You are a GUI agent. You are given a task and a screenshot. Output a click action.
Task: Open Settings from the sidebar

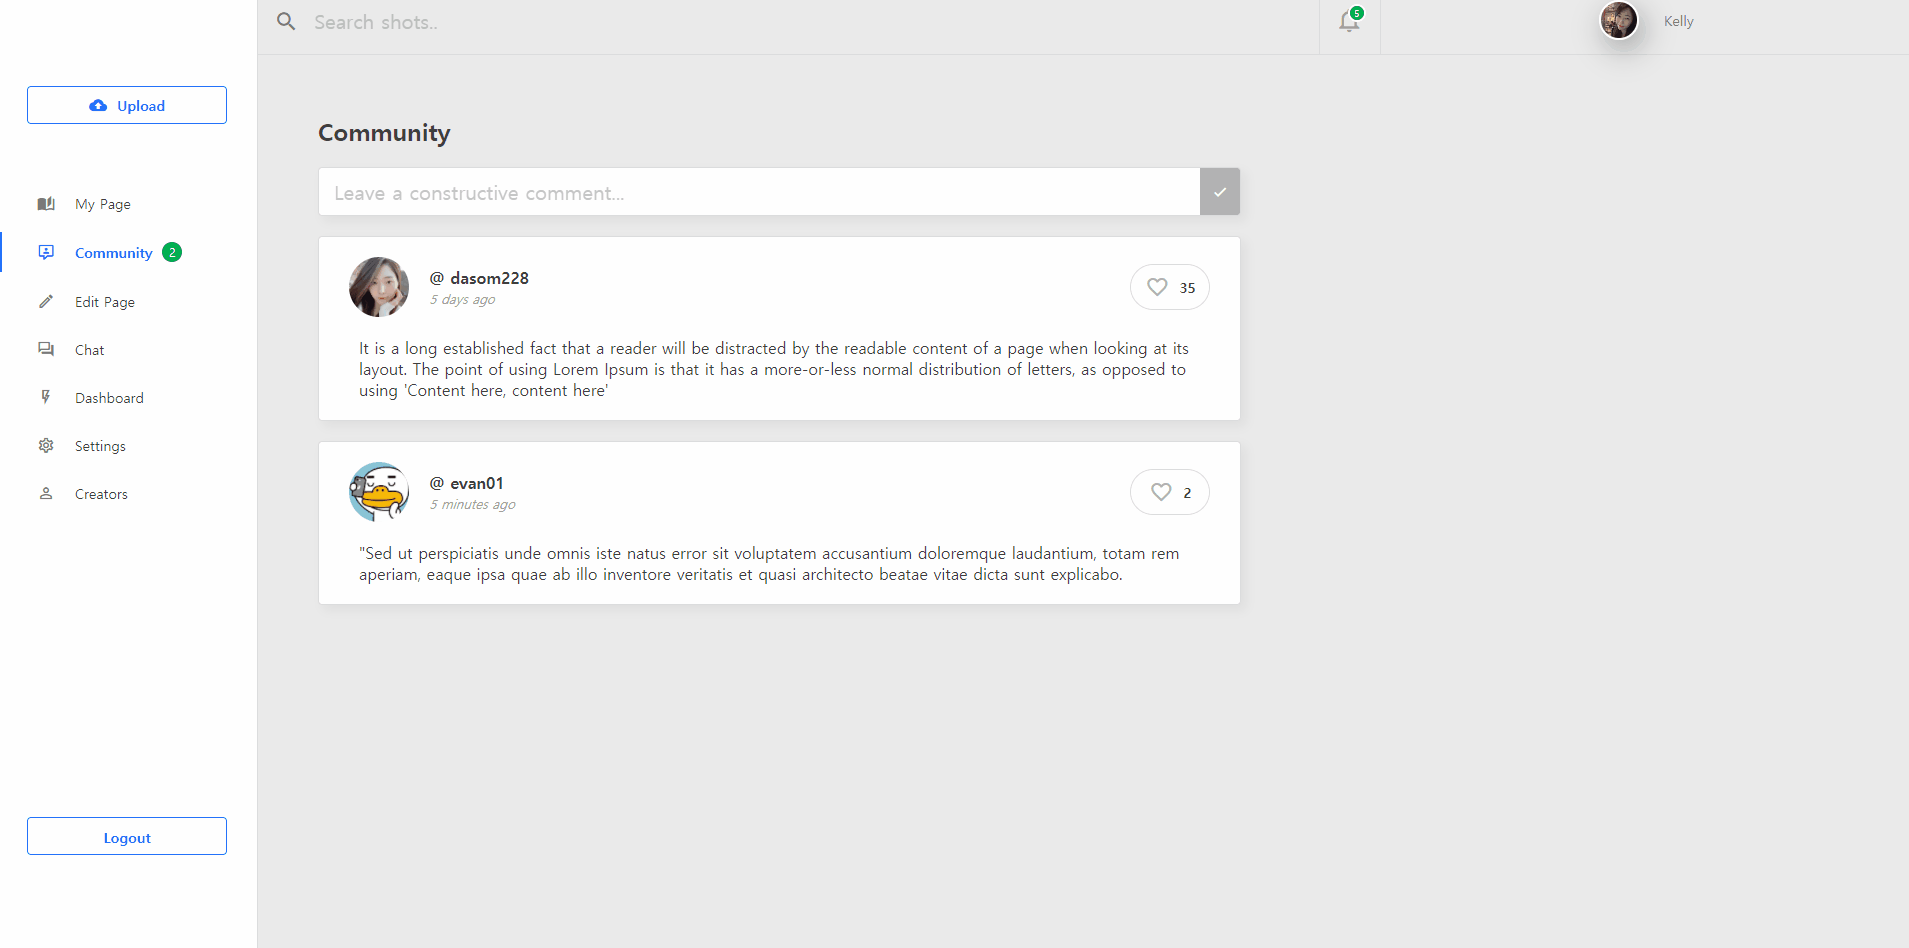pos(100,446)
